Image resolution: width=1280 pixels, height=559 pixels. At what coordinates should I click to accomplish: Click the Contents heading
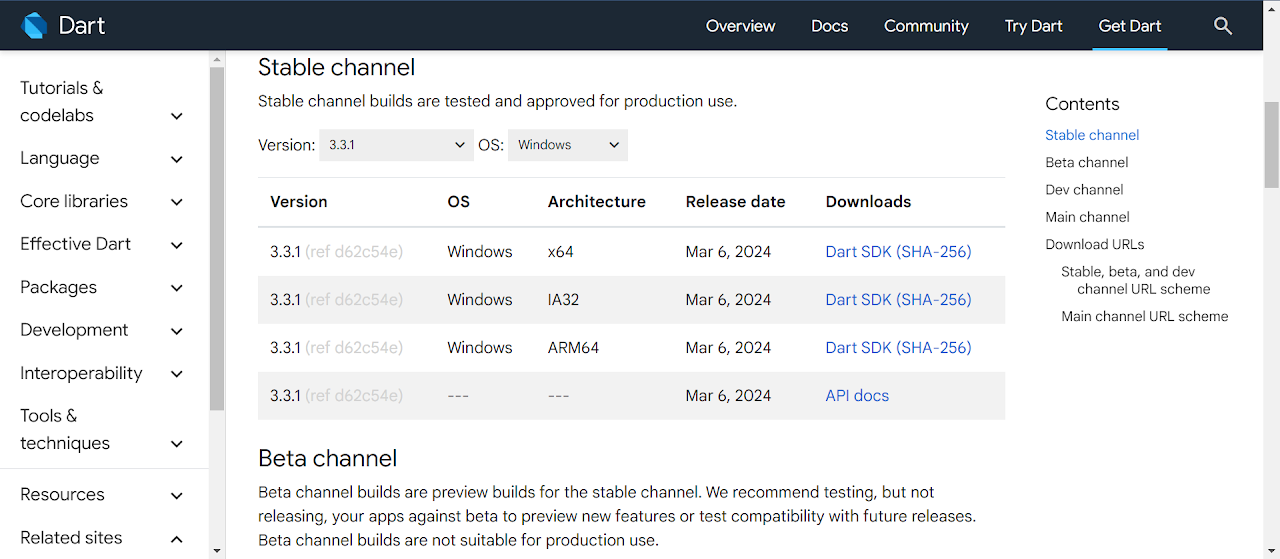[1082, 104]
